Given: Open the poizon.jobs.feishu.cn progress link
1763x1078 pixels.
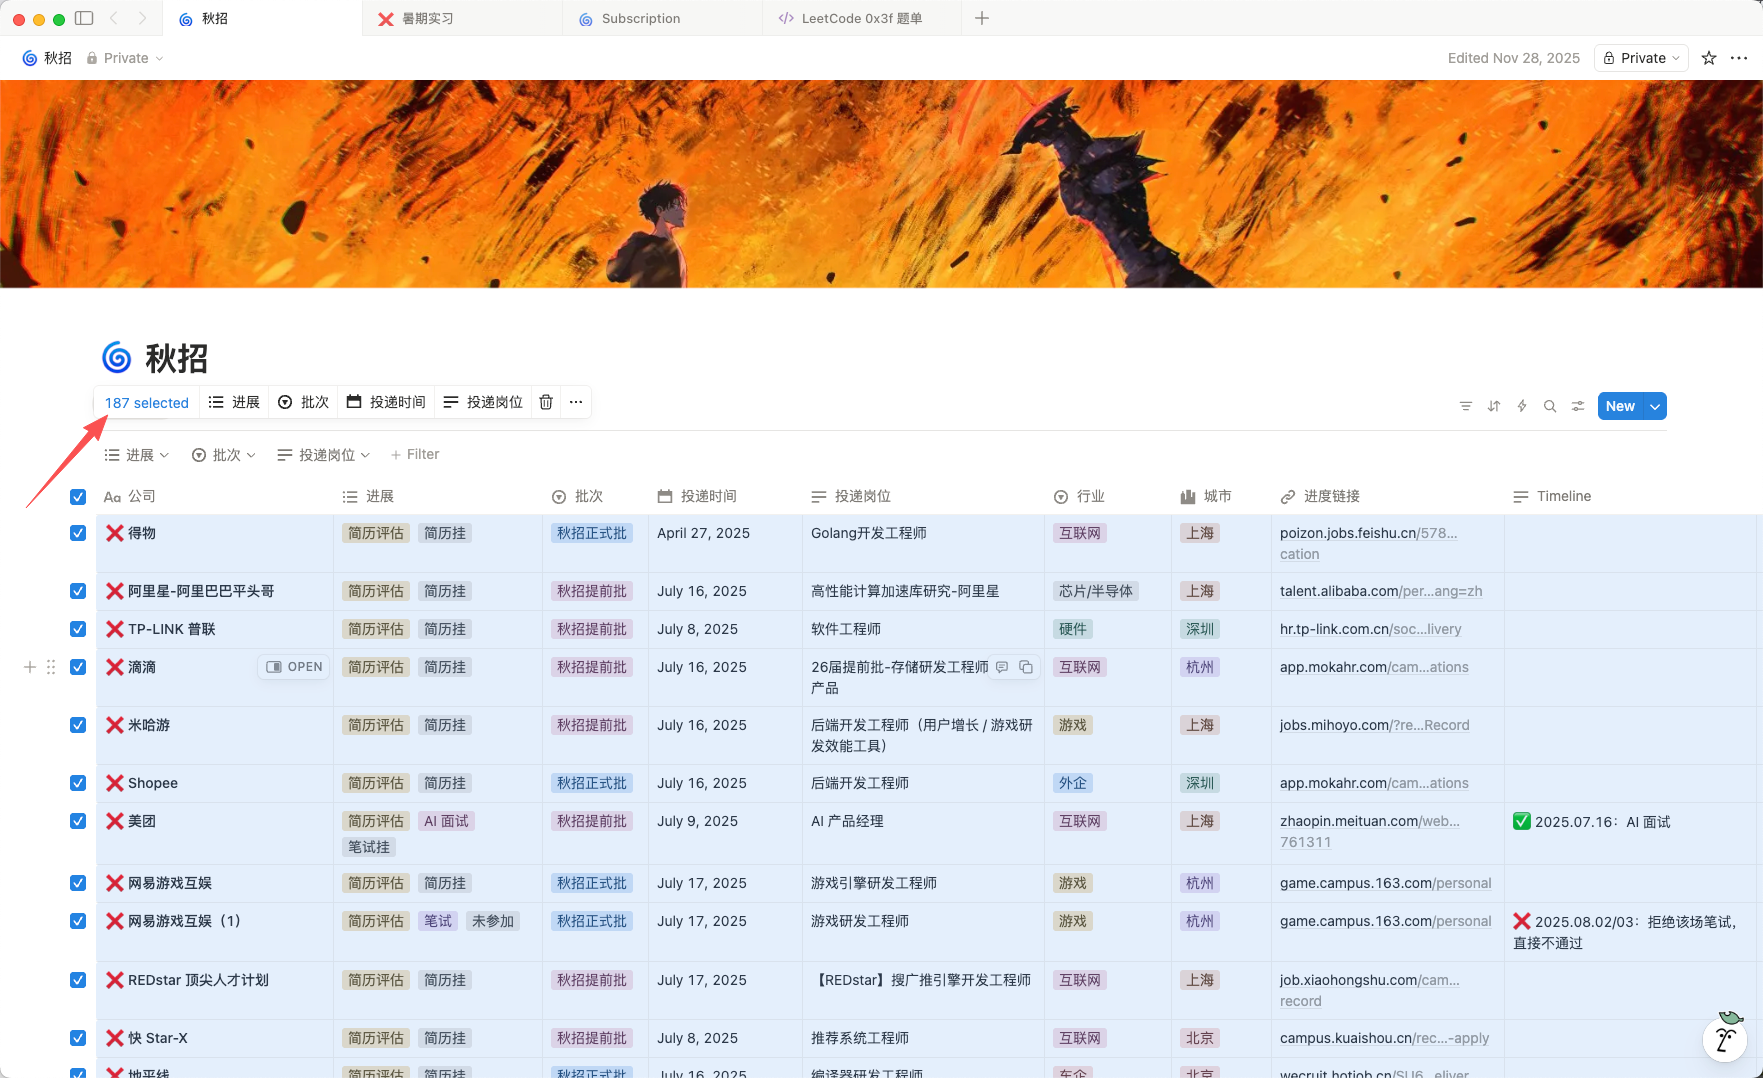Looking at the screenshot, I should click(x=1369, y=543).
